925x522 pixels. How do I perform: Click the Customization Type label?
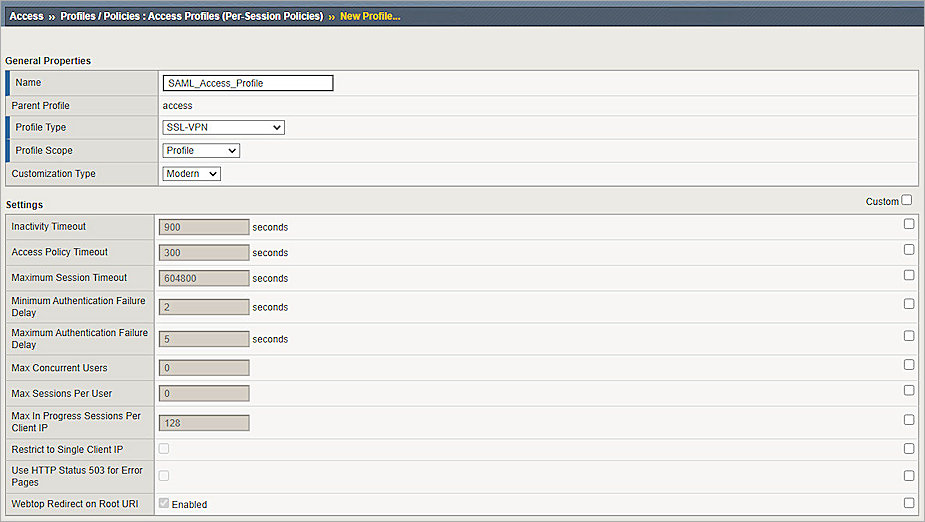coord(53,173)
